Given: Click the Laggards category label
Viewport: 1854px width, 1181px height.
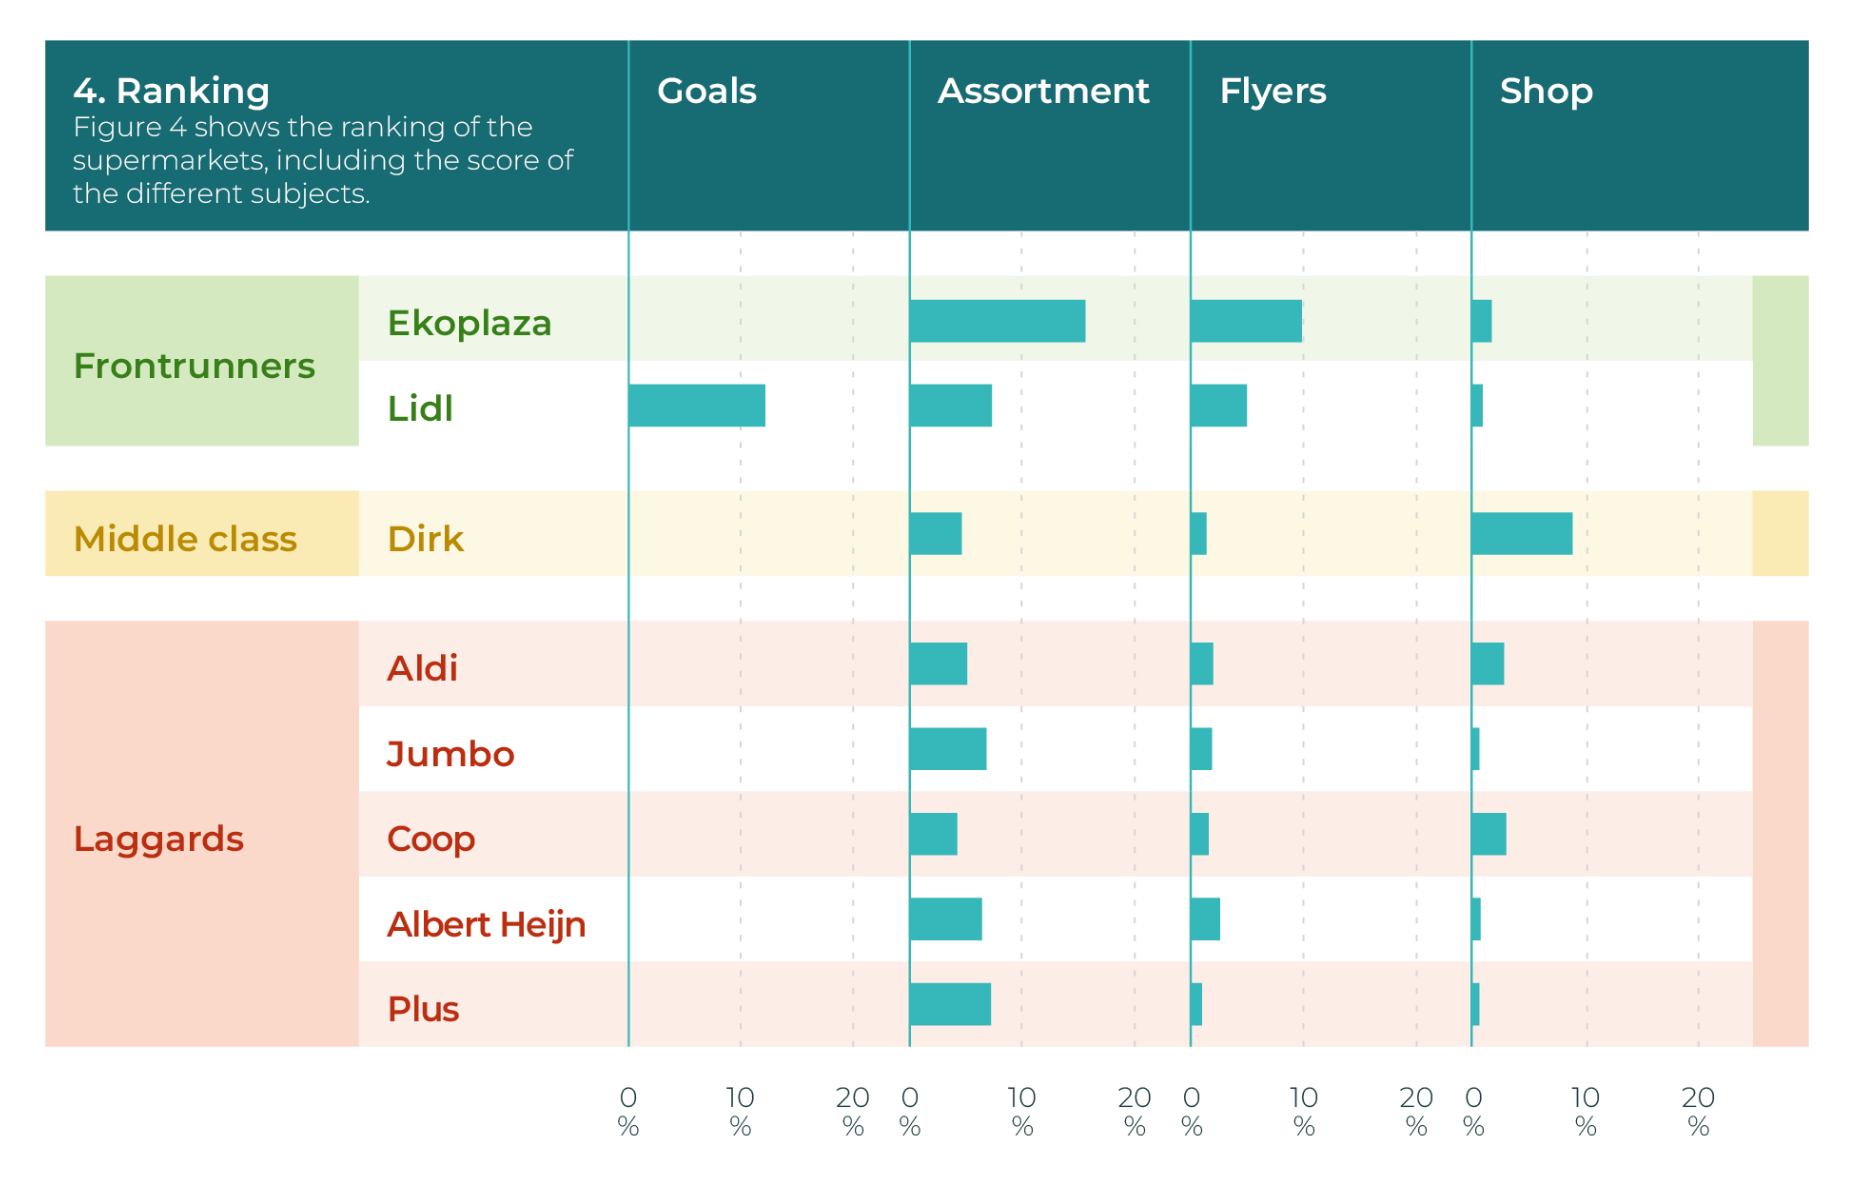Looking at the screenshot, I should [x=158, y=839].
